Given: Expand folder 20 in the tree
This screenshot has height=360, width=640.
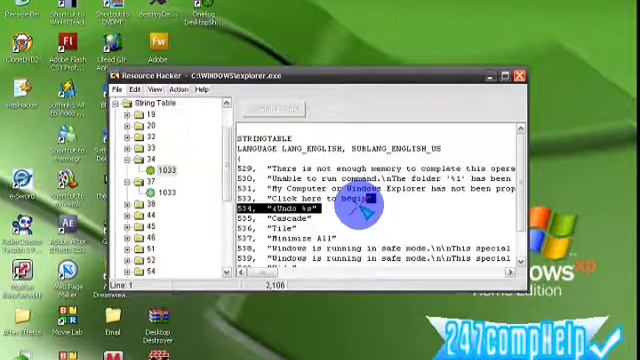Looking at the screenshot, I should click(127, 126).
